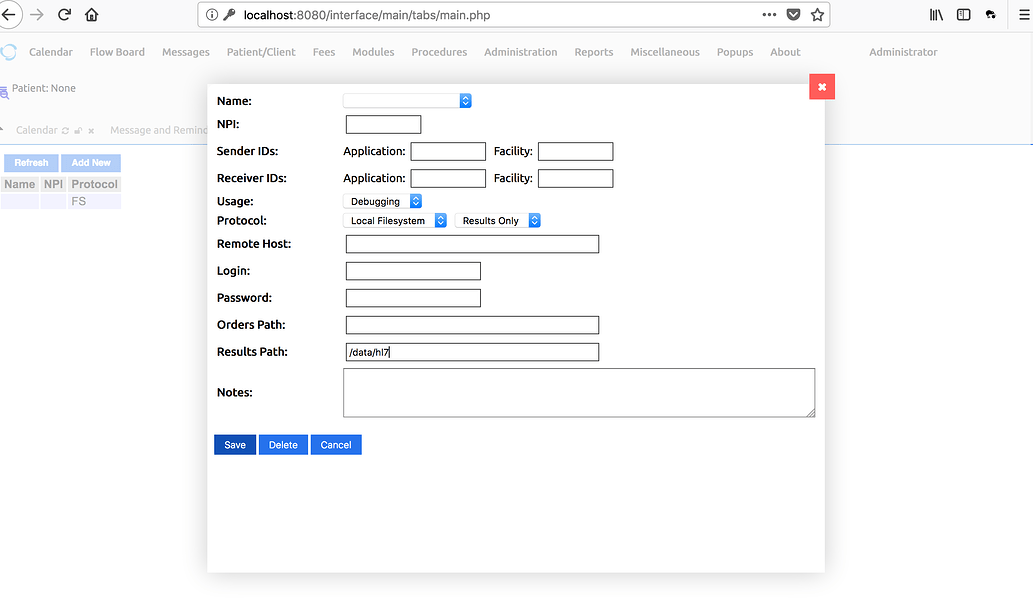The height and width of the screenshot is (612, 1033).
Task: Open the Administration menu
Action: tap(520, 51)
